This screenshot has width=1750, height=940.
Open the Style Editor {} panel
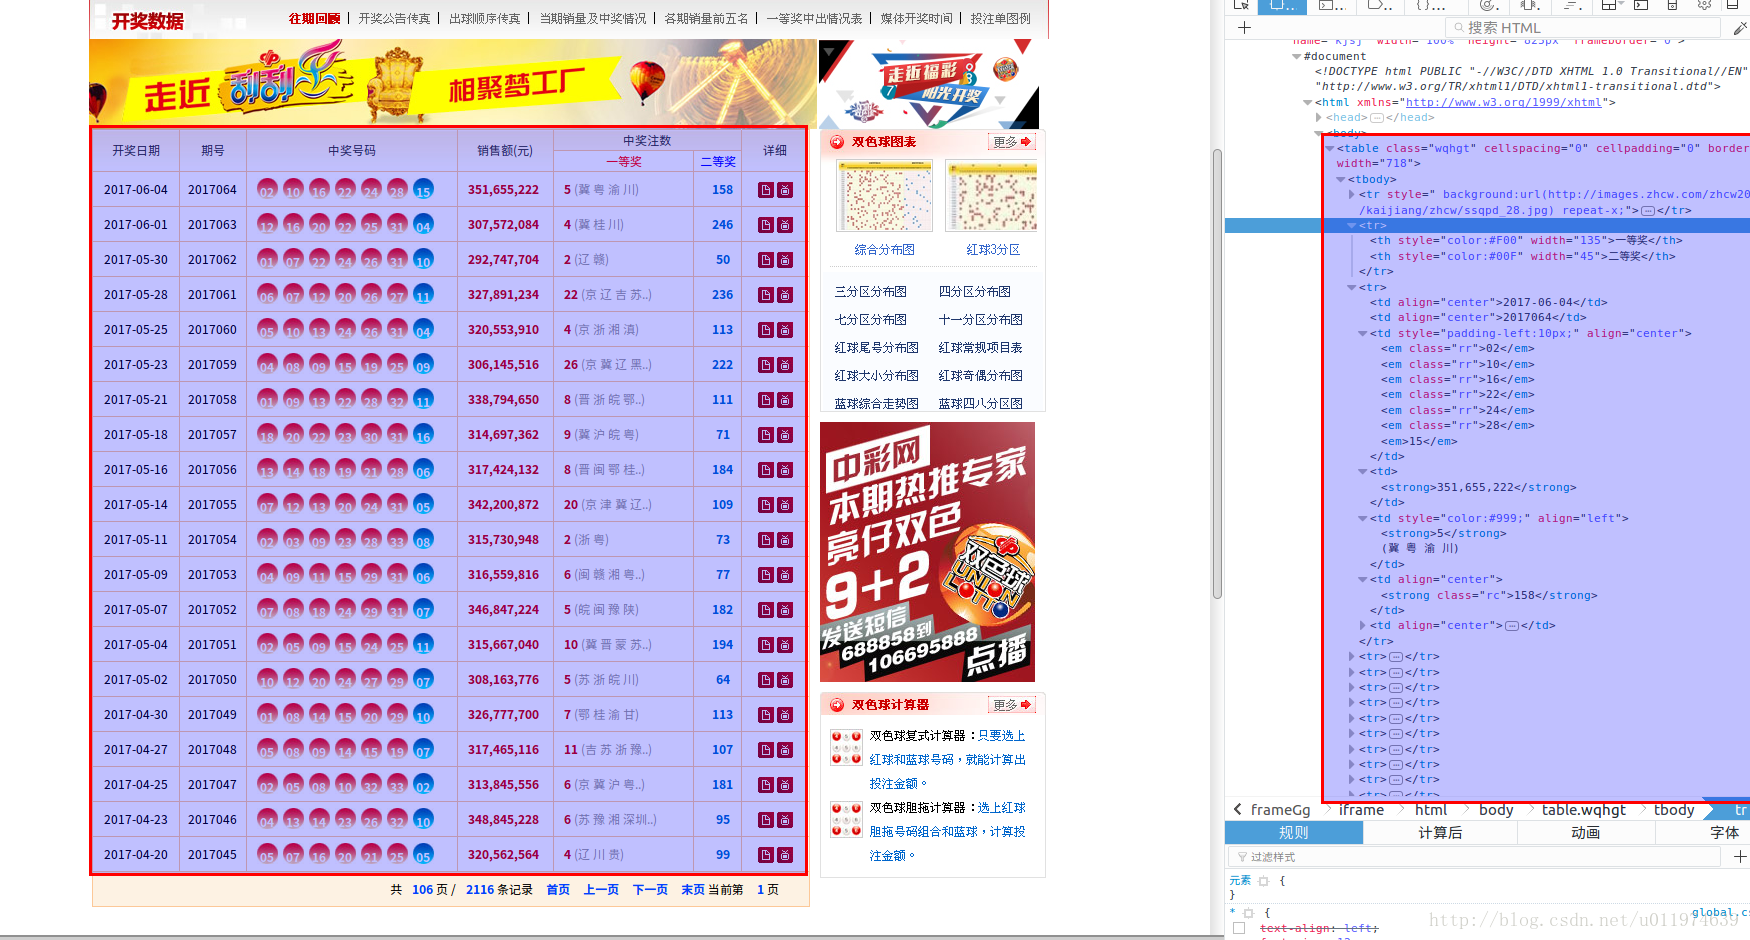[1422, 7]
